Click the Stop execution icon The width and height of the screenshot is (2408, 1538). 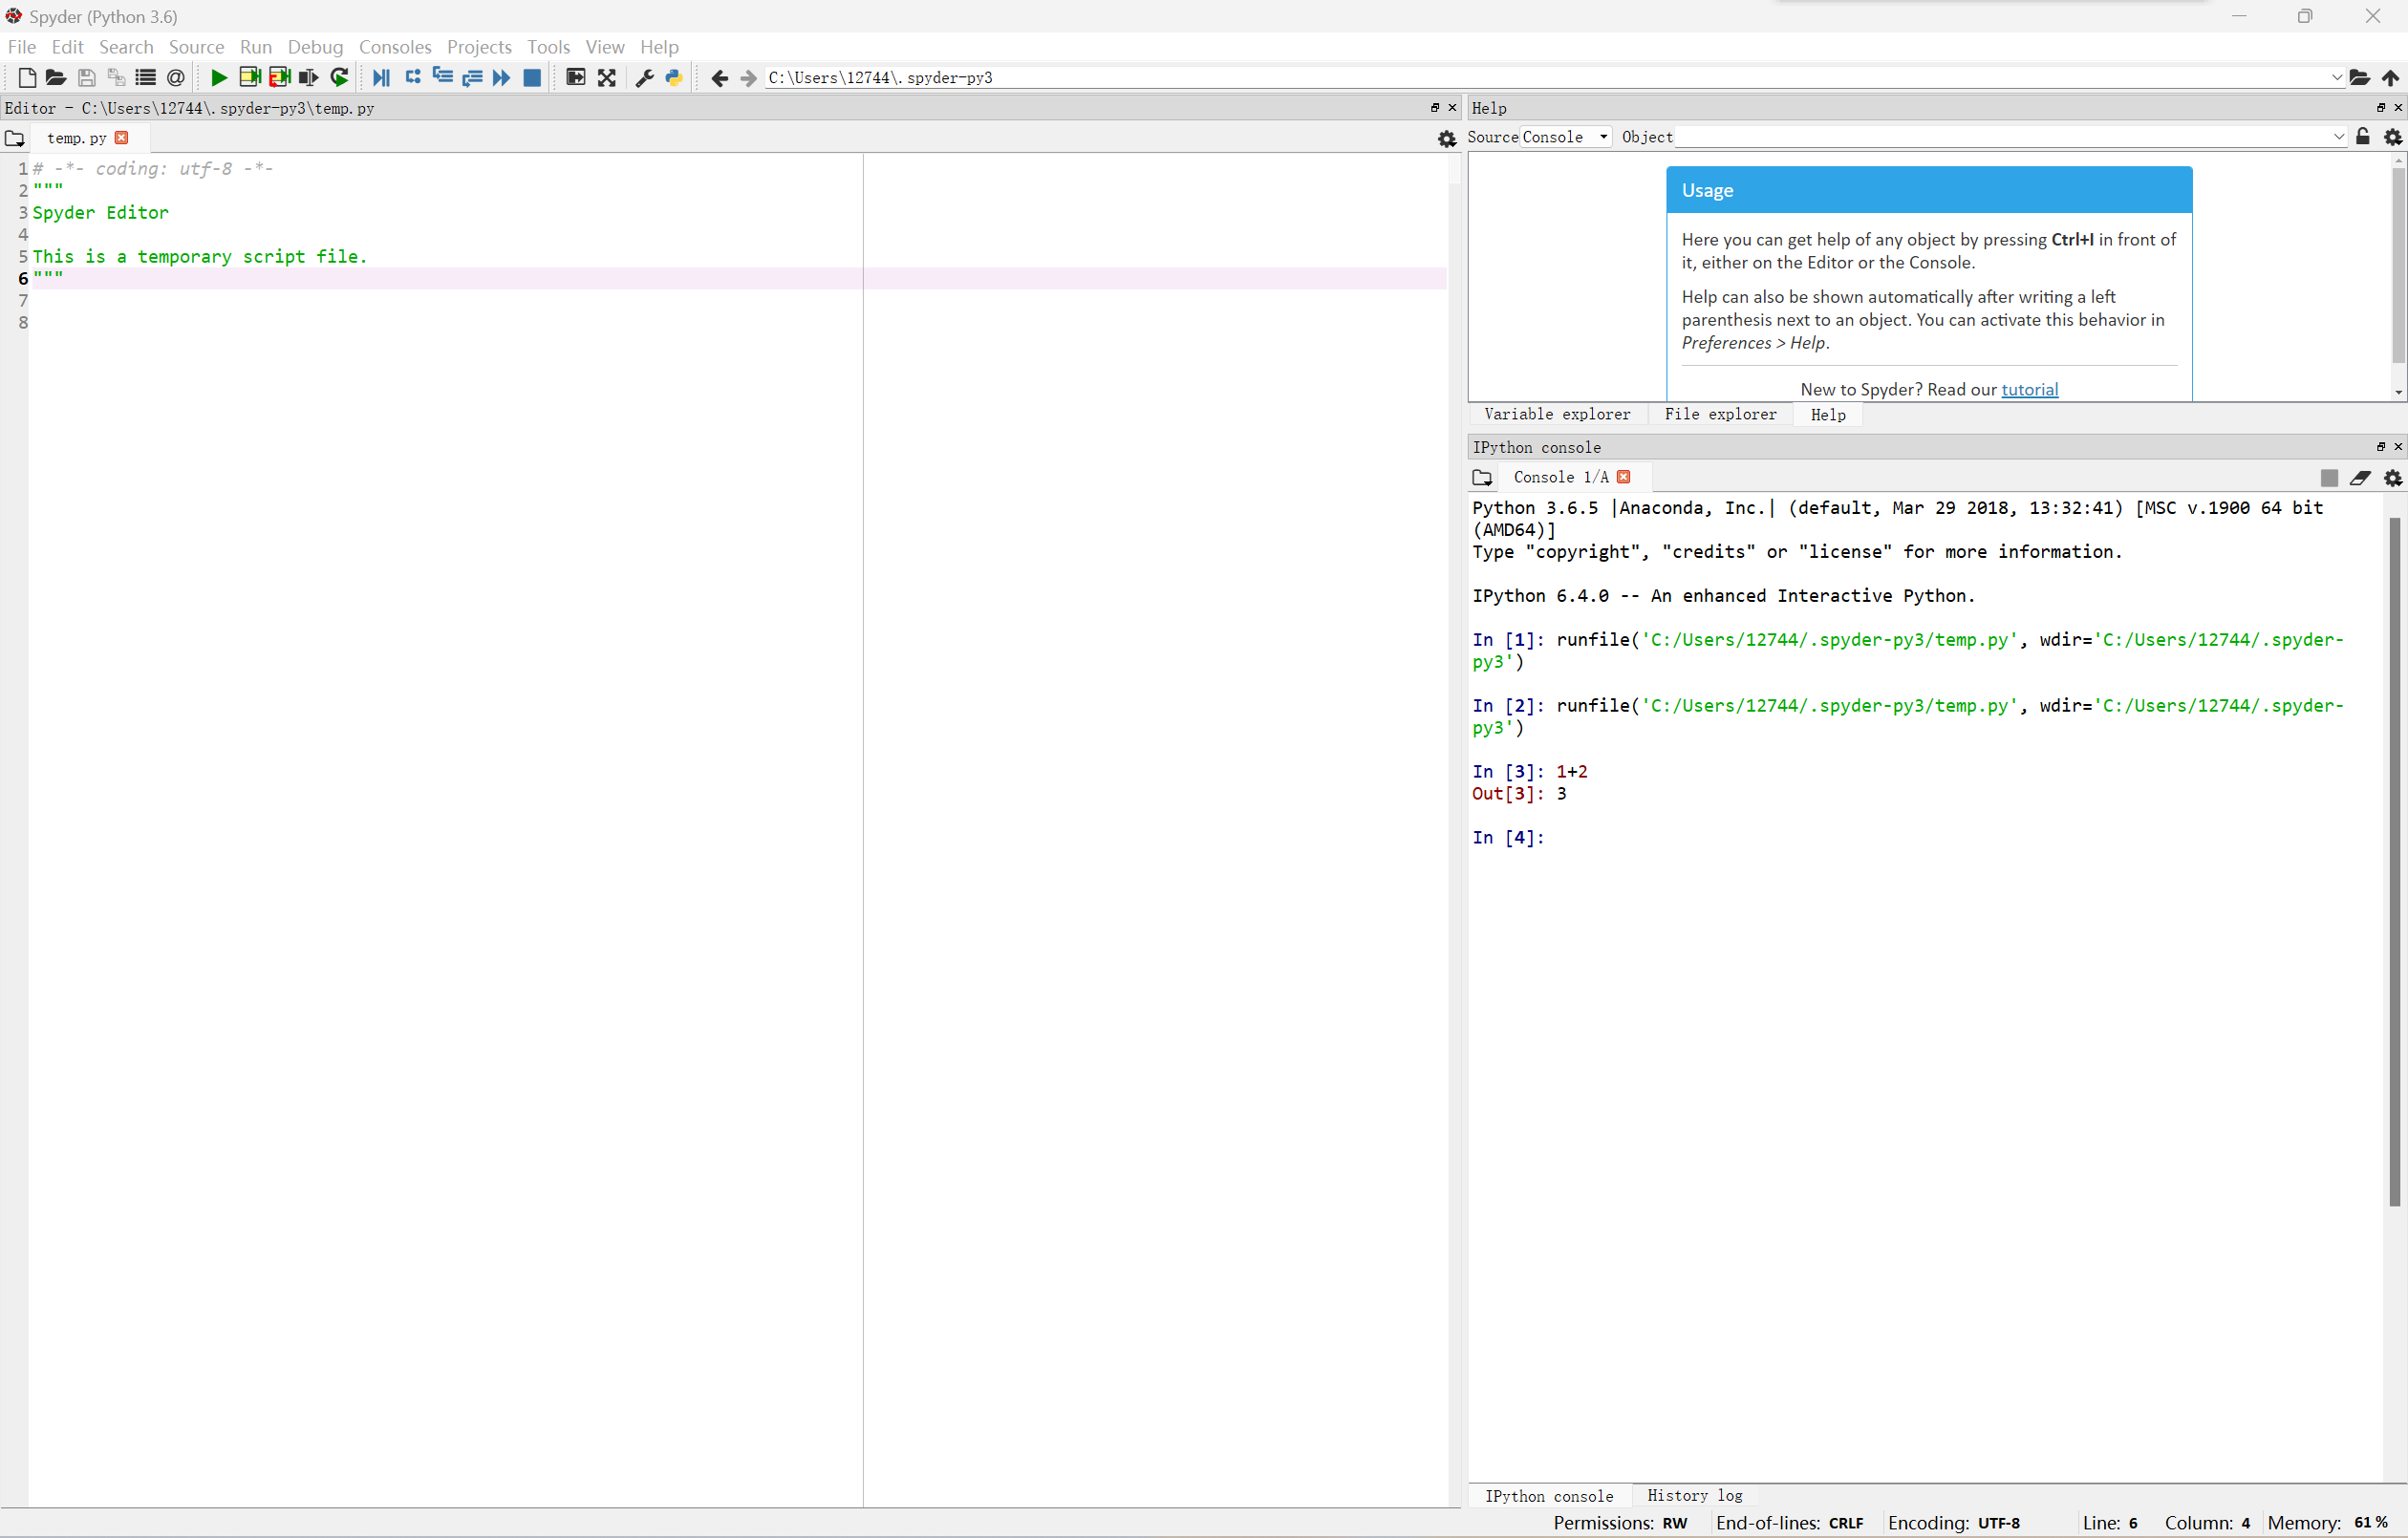pyautogui.click(x=533, y=77)
